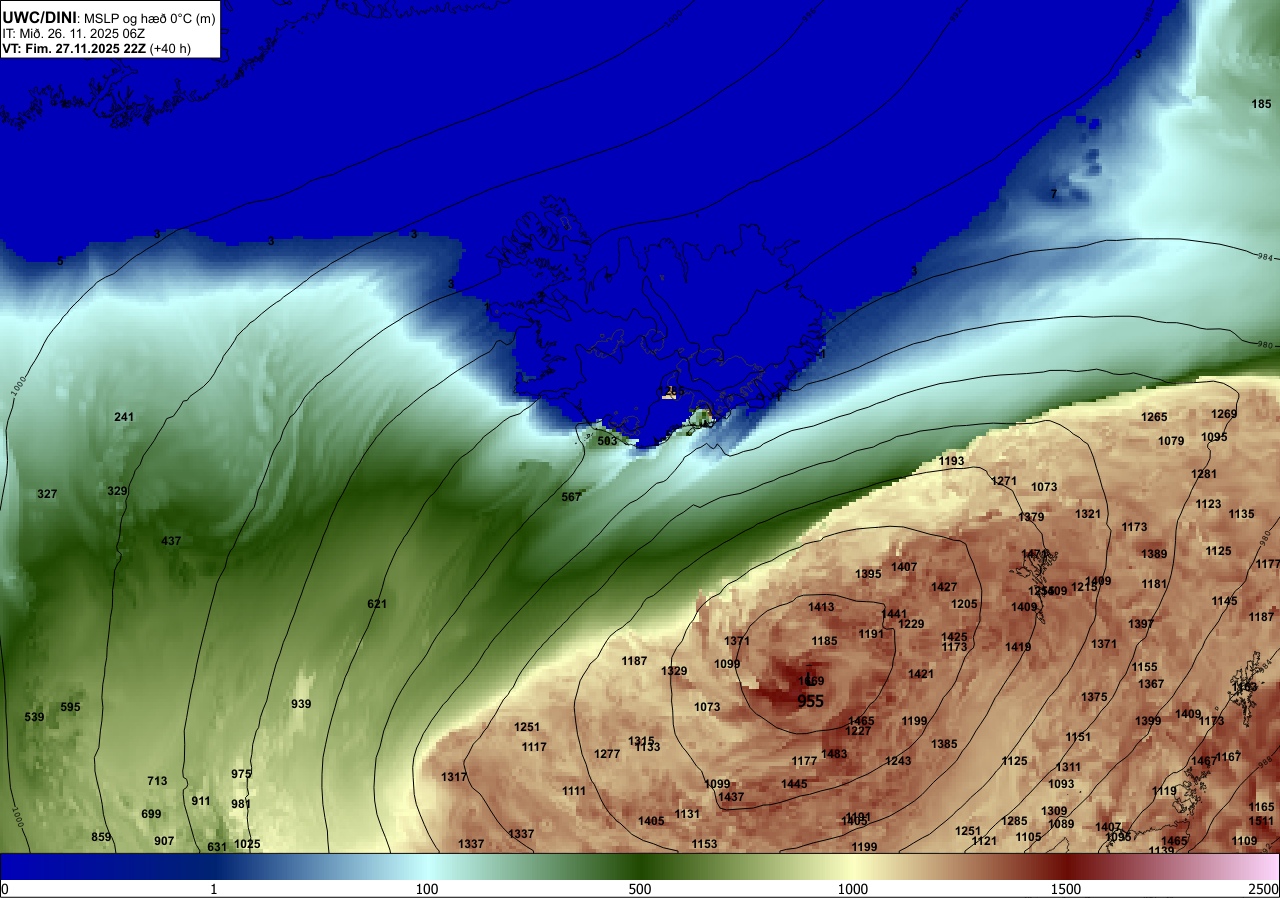Click the freezing level value 1321
Screen dimensions: 1280x898
point(1088,514)
